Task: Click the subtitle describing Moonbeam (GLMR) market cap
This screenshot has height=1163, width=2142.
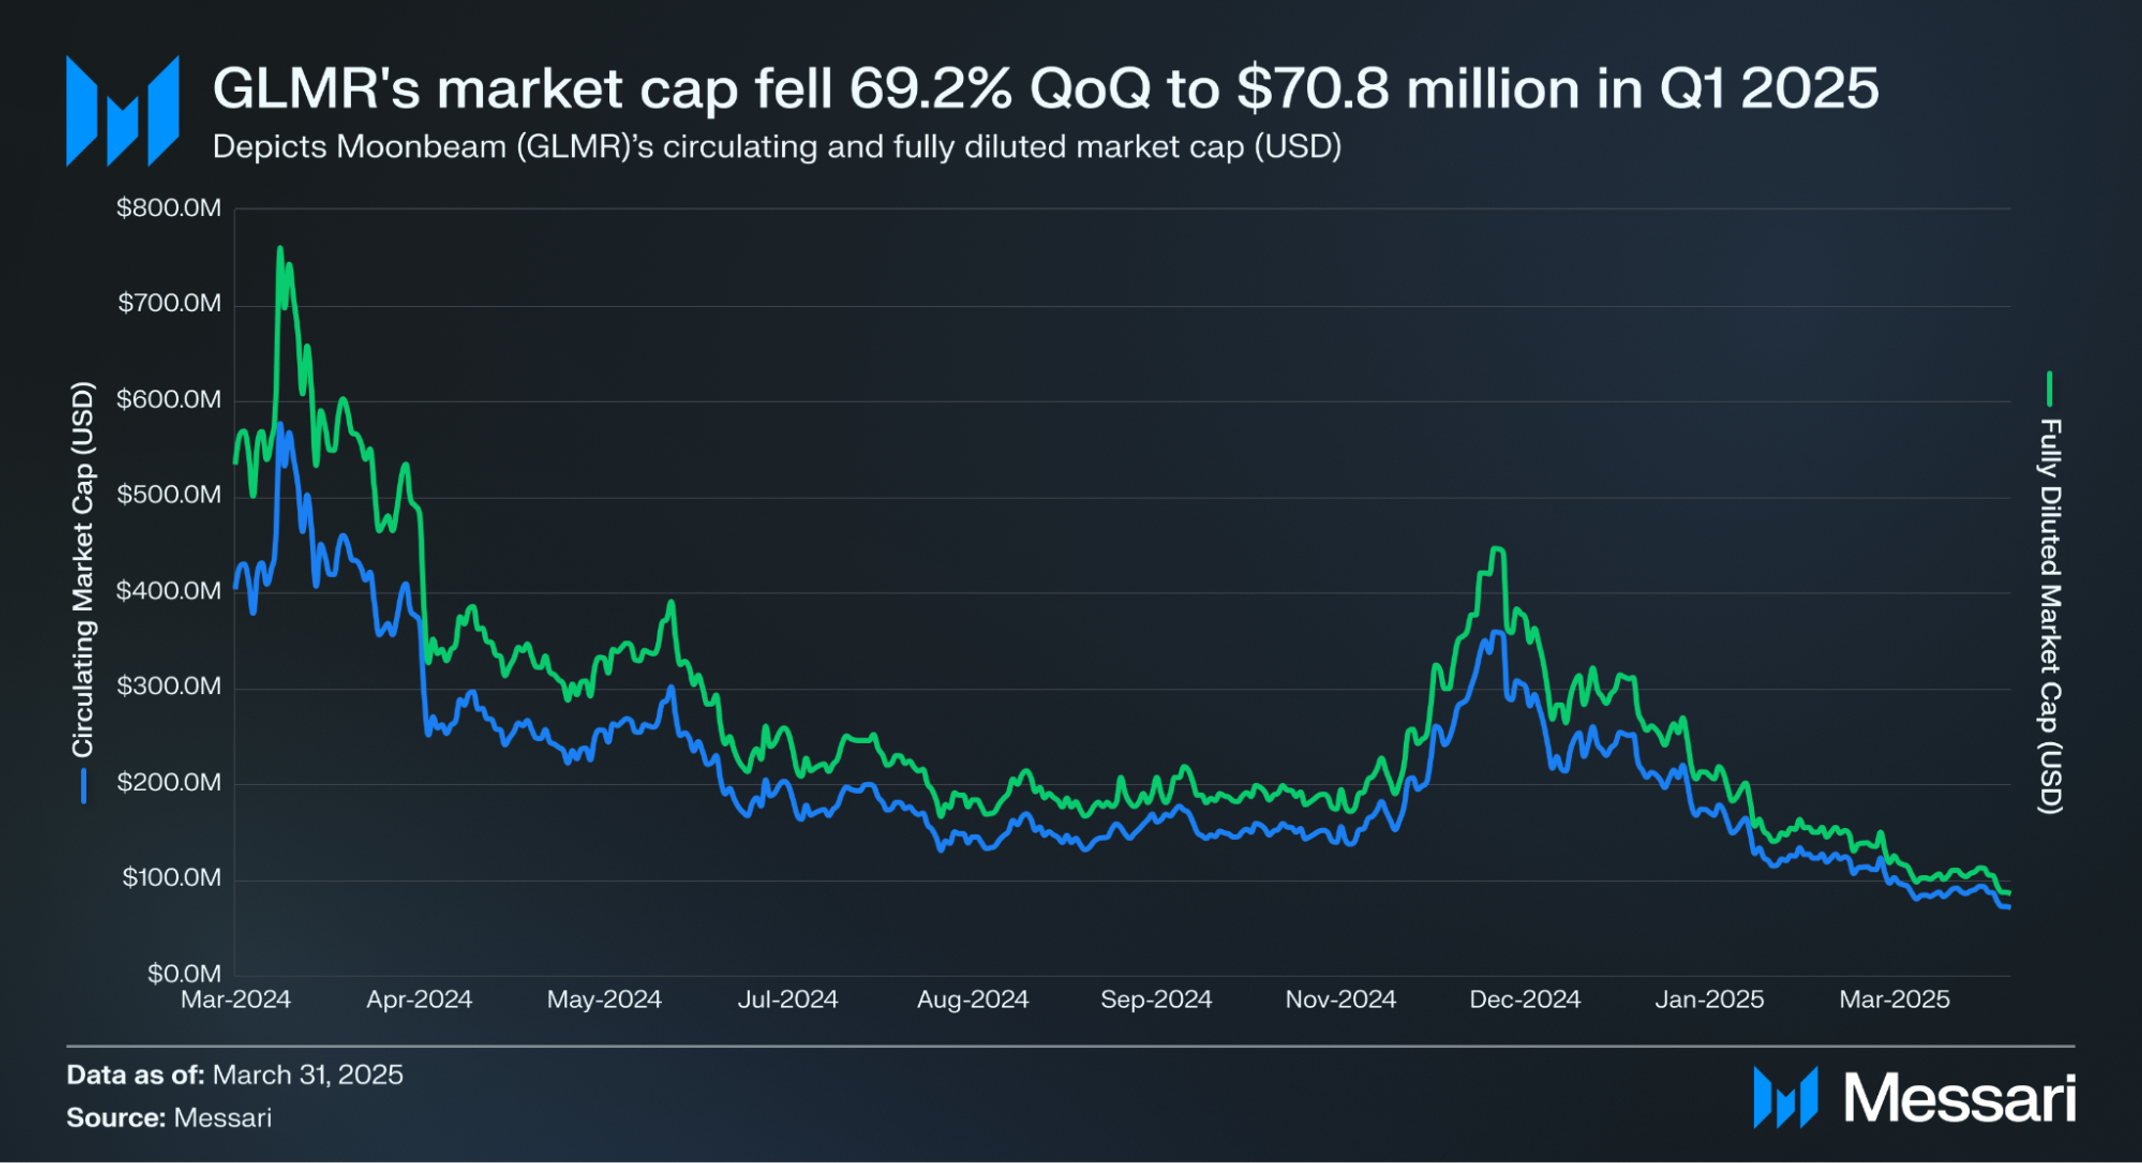Action: point(777,147)
